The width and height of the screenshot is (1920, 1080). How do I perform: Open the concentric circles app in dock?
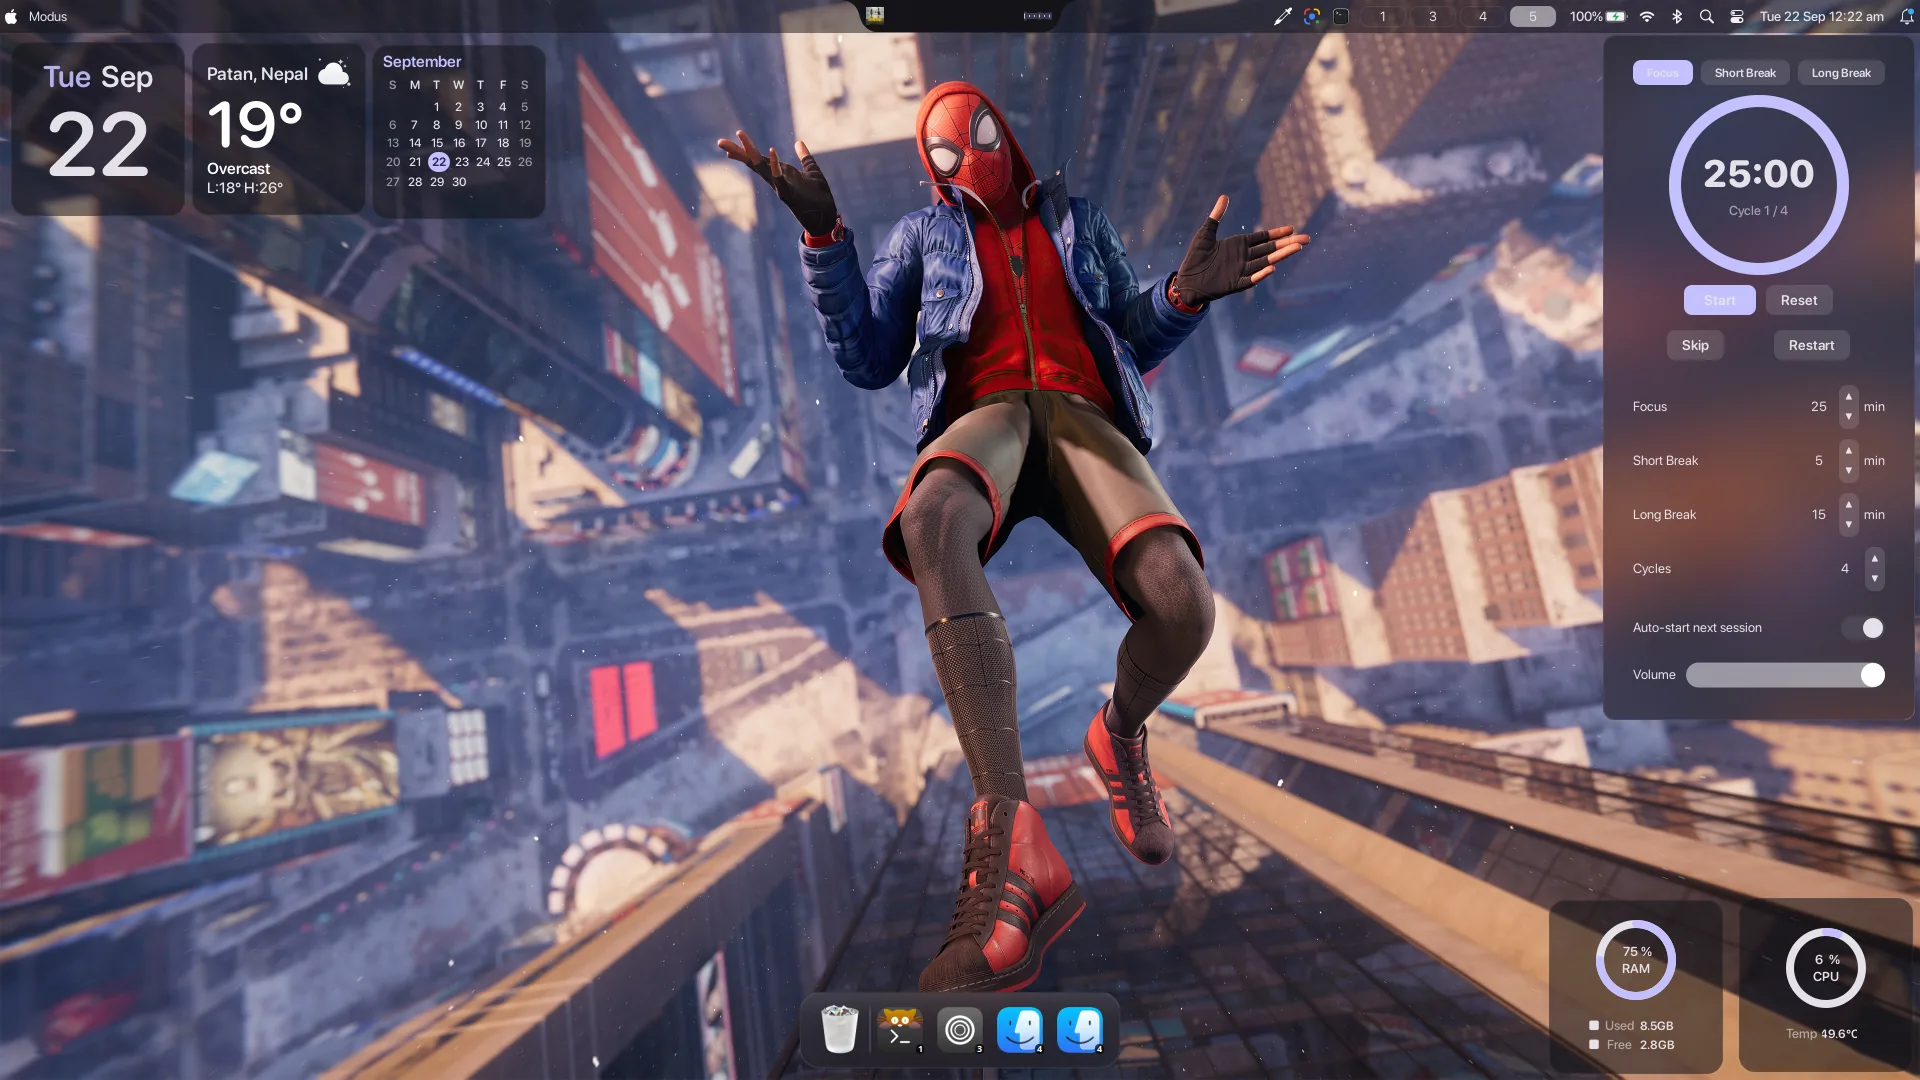tap(959, 1029)
